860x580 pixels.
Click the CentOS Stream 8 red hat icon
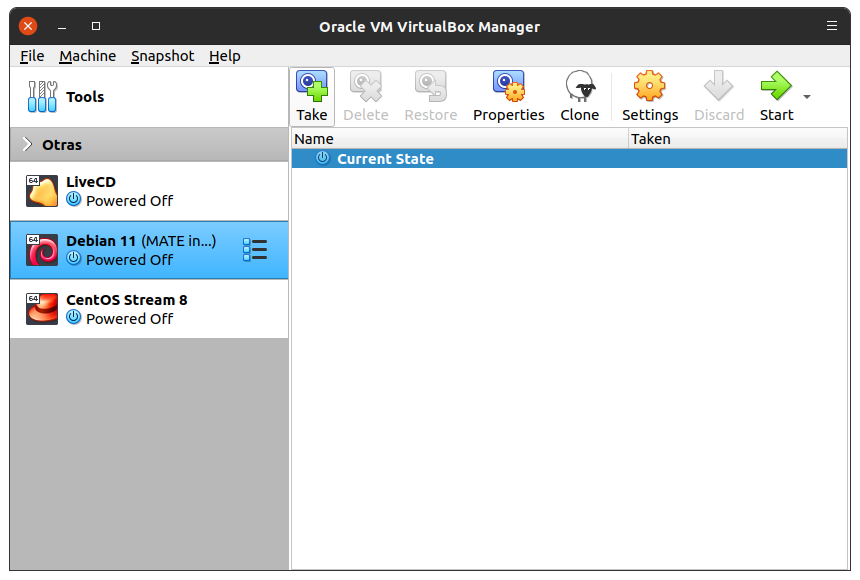[x=42, y=309]
